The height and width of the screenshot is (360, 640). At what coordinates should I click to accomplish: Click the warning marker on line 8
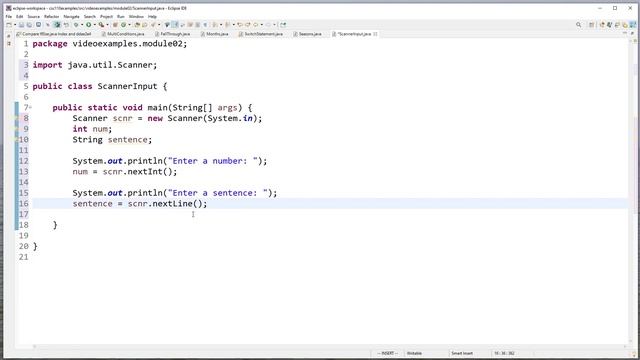point(17,118)
